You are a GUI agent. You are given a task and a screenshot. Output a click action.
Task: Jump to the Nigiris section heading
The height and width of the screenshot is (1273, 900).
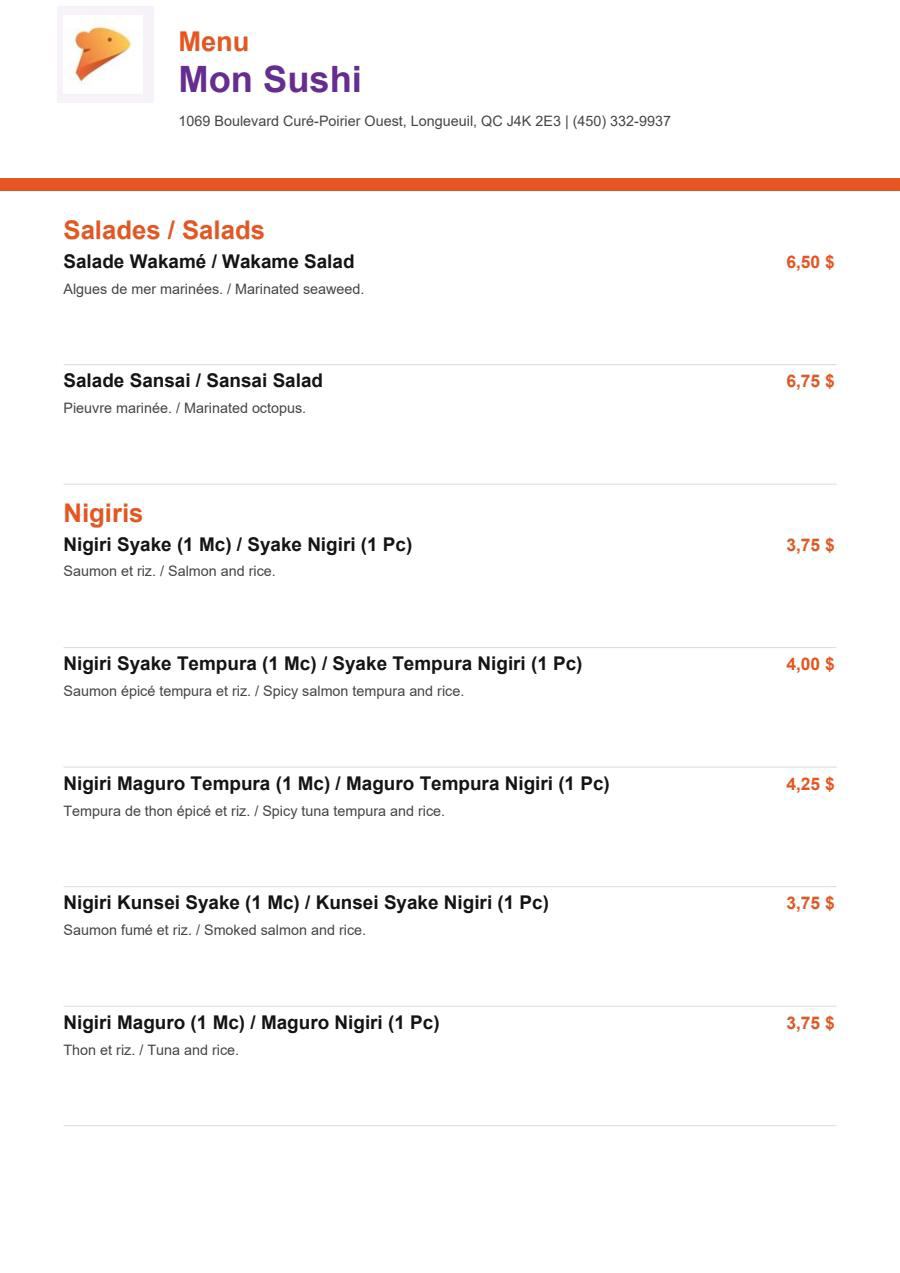point(103,513)
